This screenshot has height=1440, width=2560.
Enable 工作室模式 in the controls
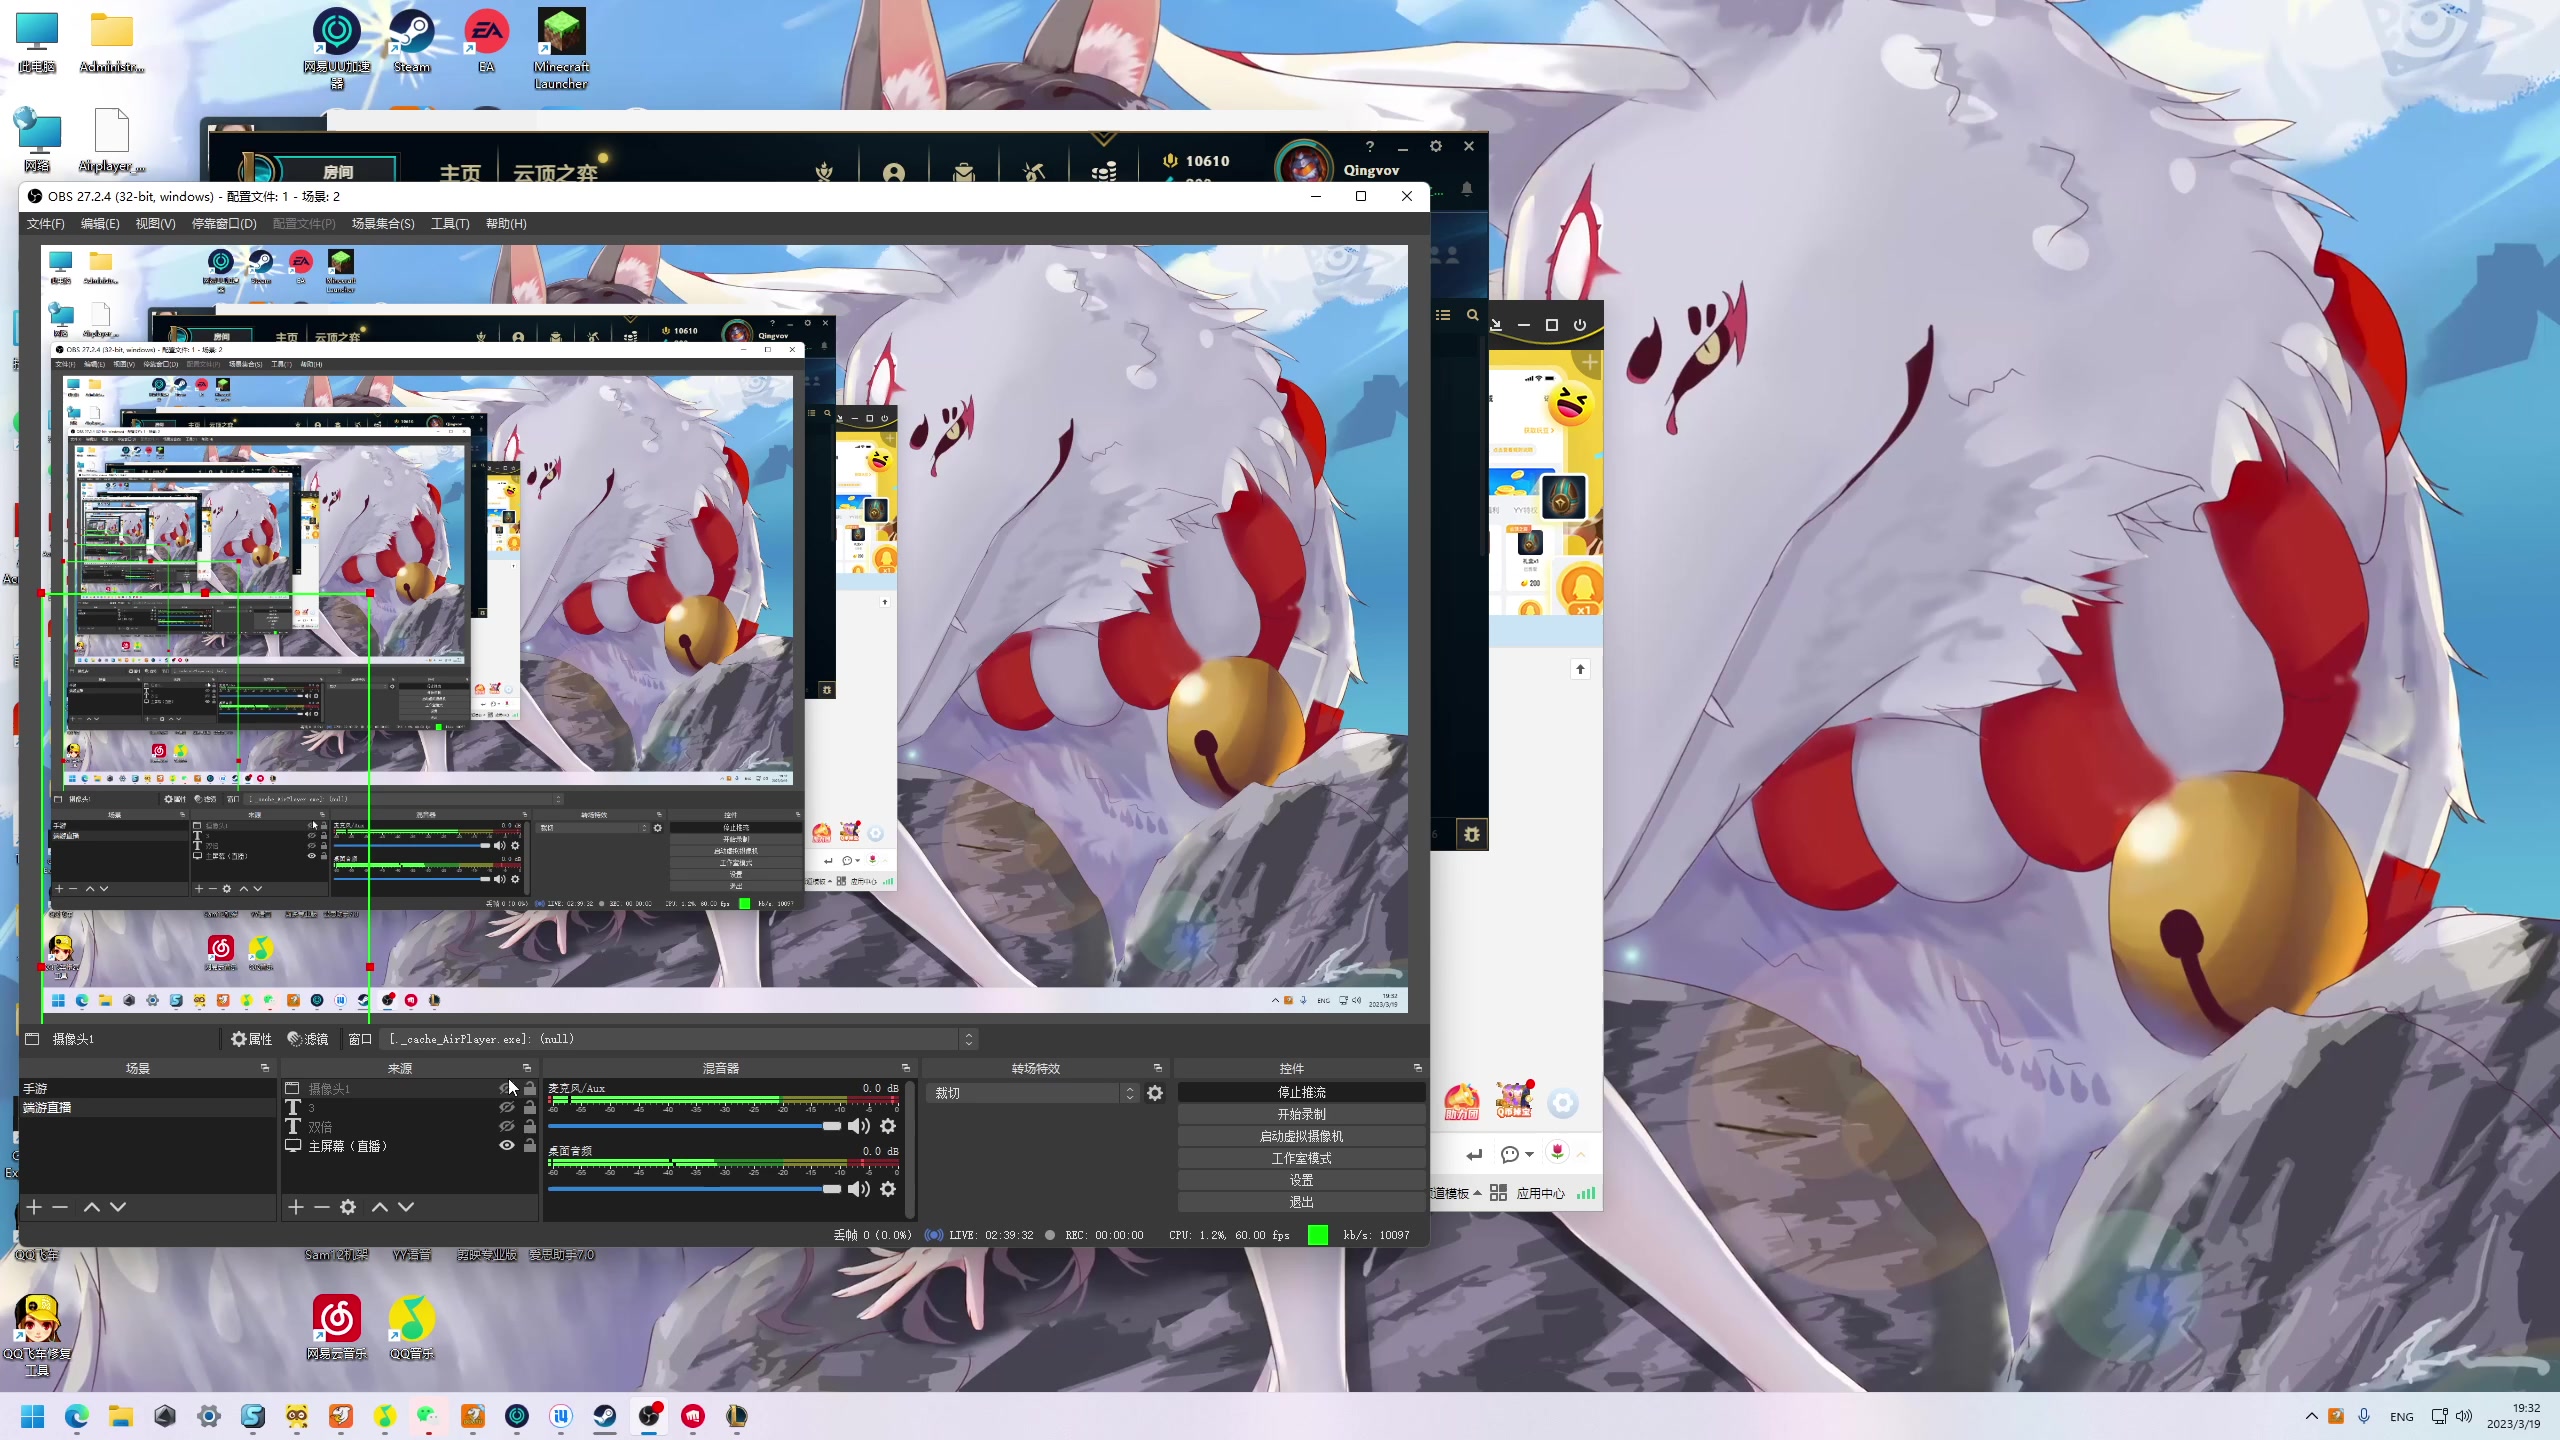point(1301,1158)
